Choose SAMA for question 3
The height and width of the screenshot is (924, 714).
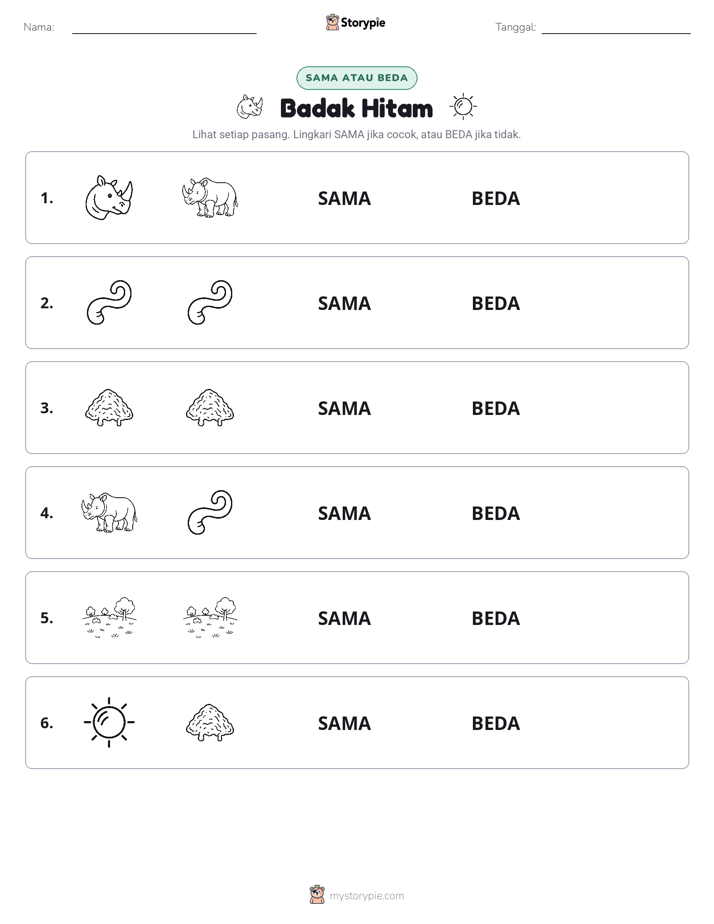click(344, 408)
